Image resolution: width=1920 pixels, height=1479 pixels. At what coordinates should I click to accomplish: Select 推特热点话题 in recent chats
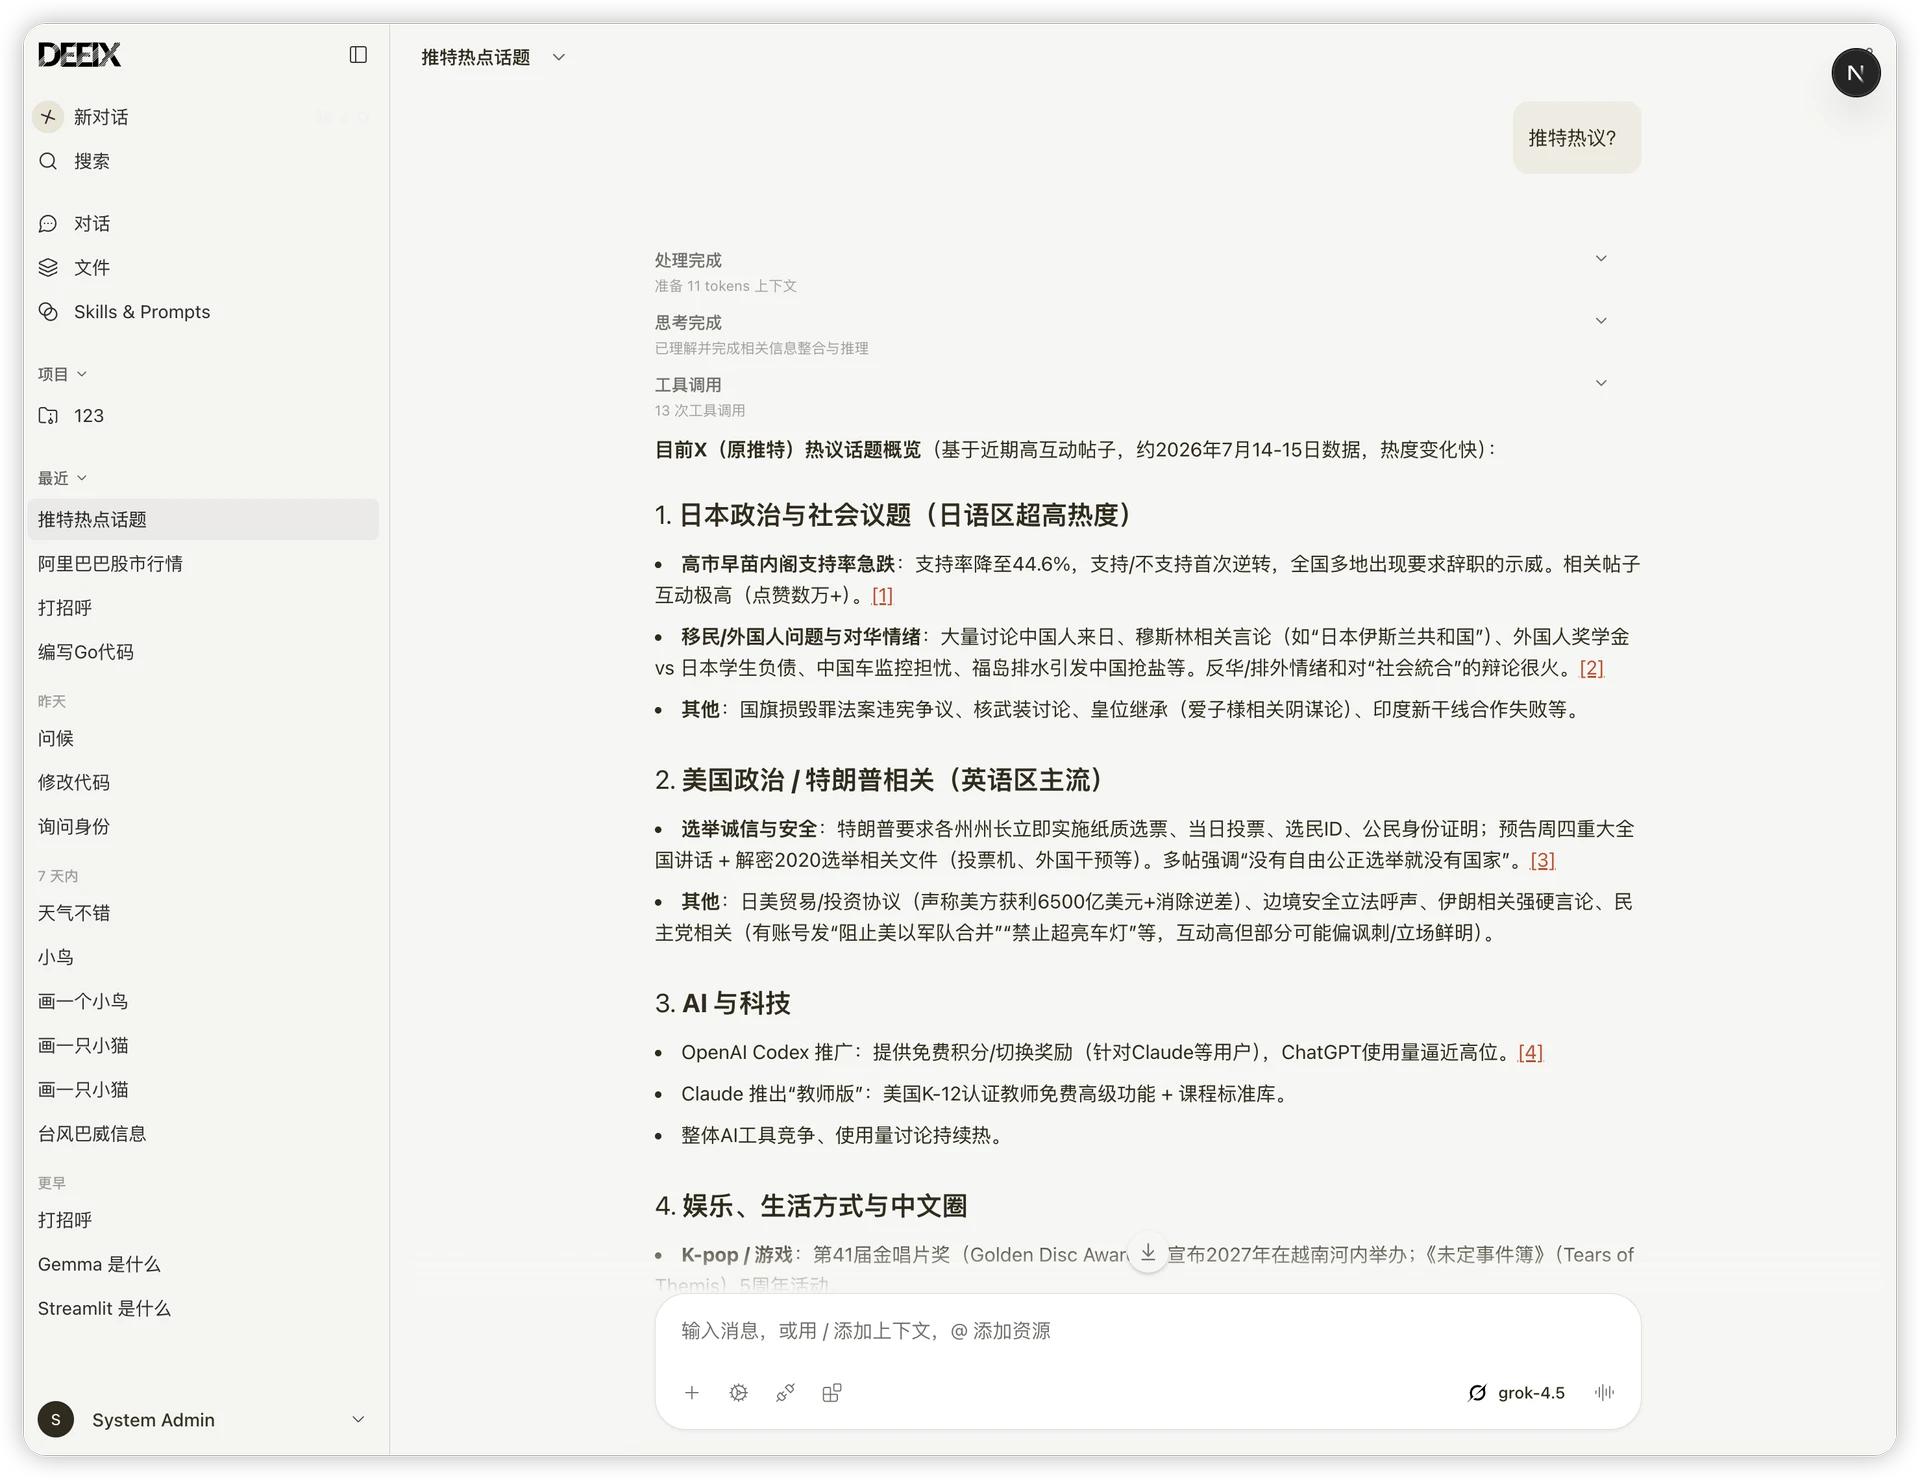coord(203,519)
